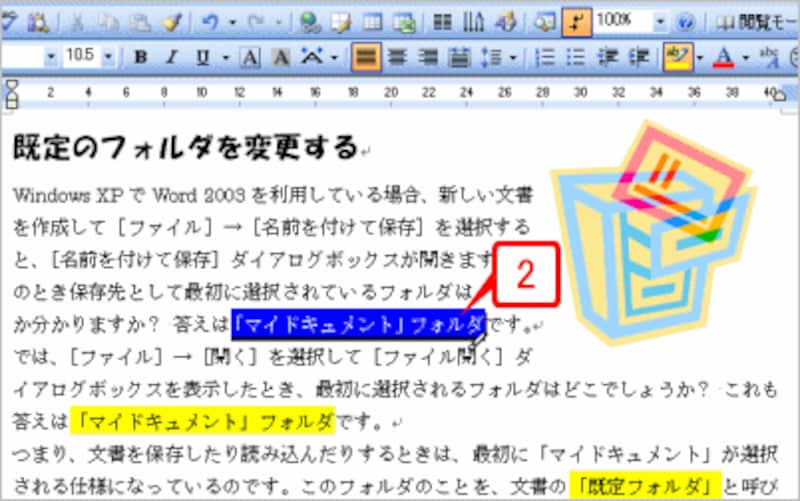800x501 pixels.
Task: Toggle the Document Map pane
Action: tap(545, 22)
